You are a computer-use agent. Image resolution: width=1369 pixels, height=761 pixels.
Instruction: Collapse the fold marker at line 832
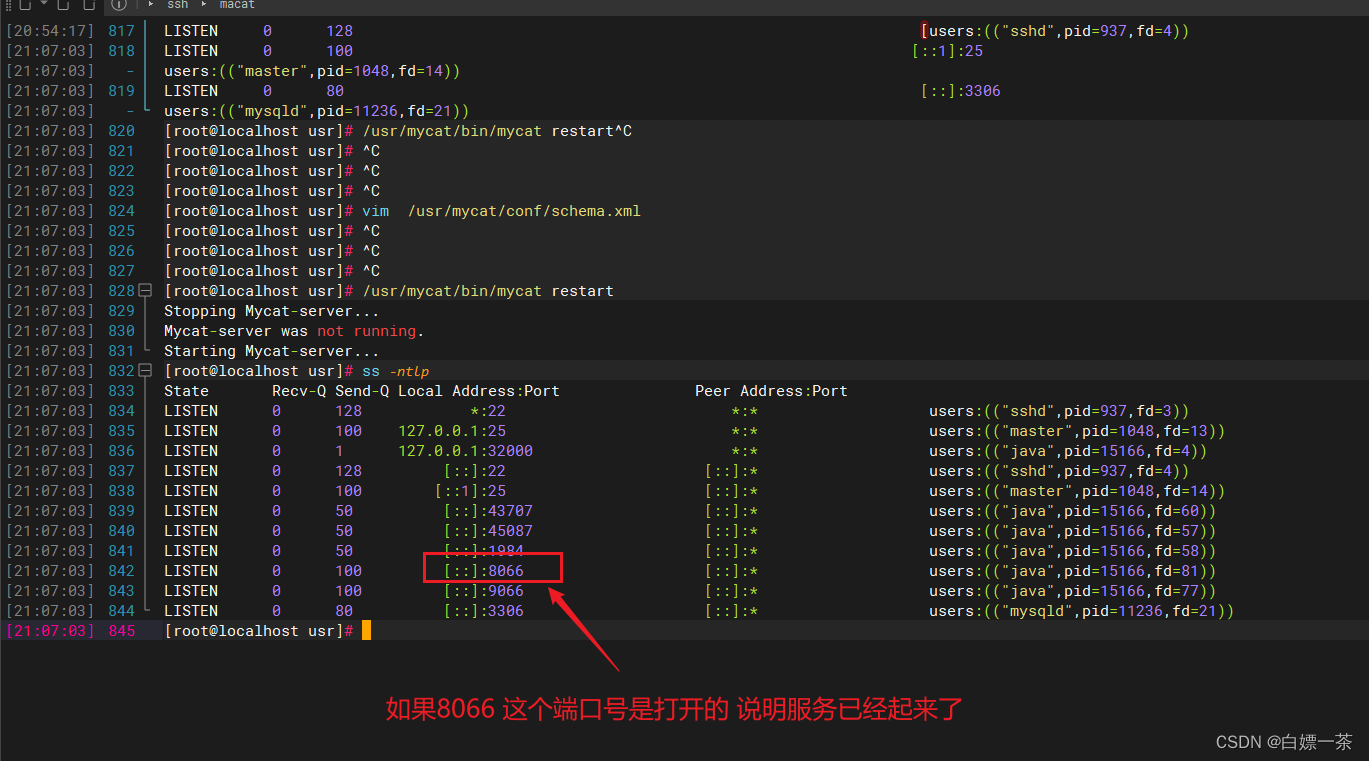[x=145, y=371]
